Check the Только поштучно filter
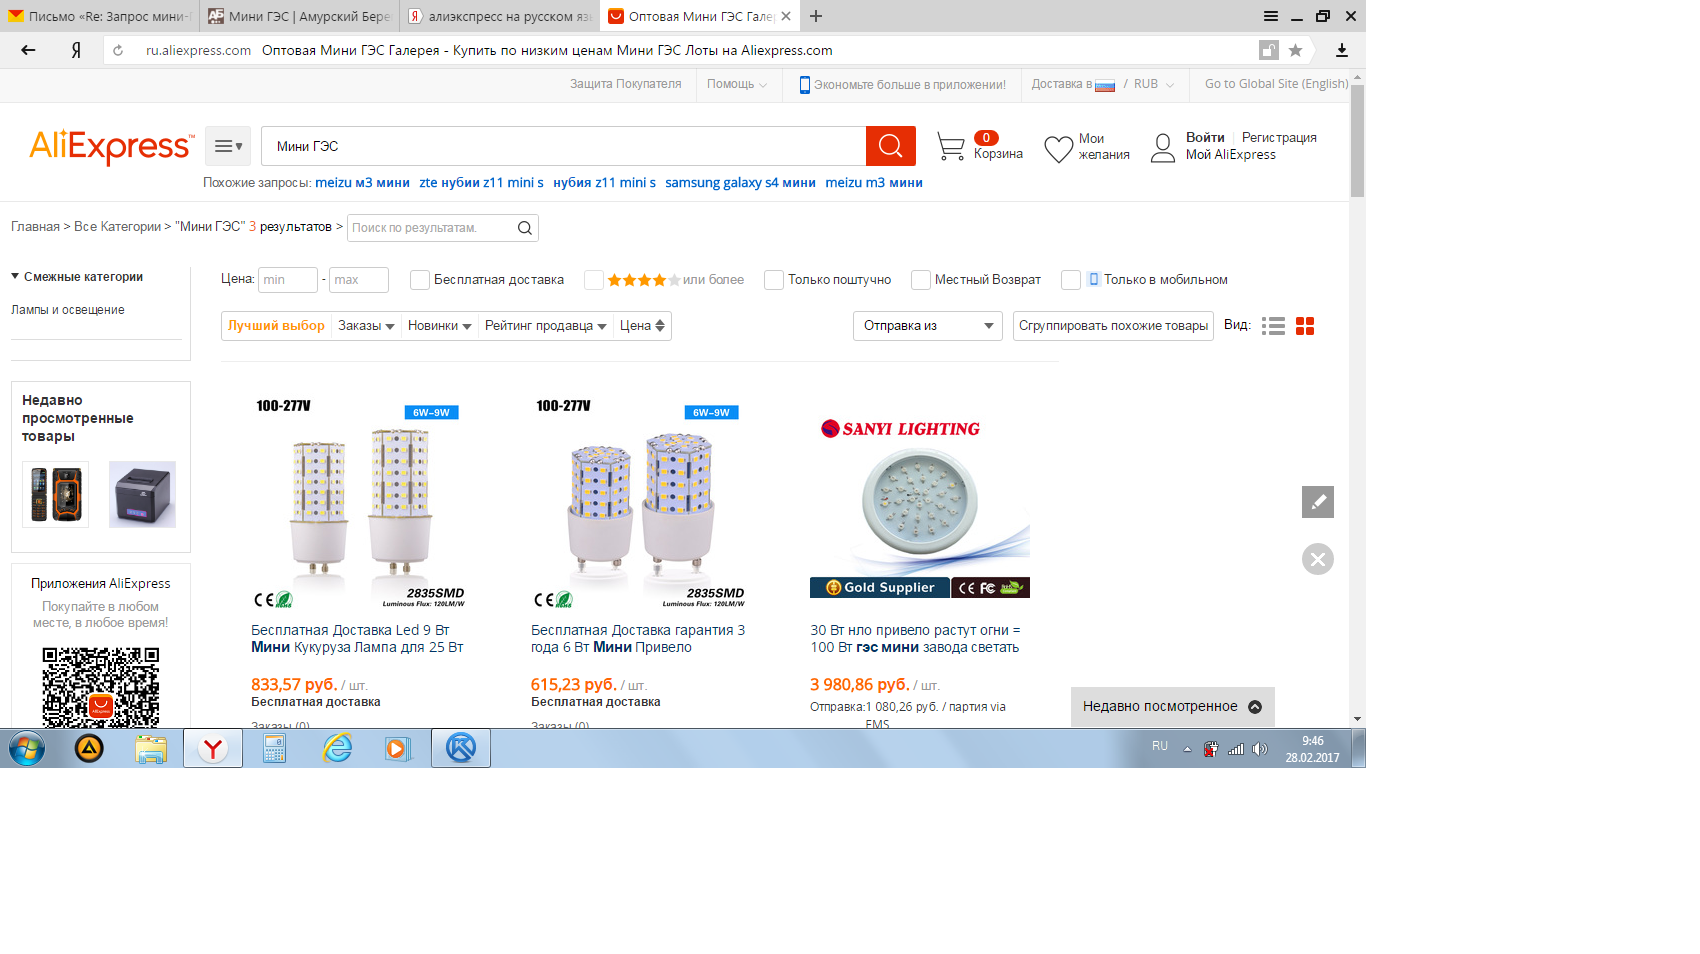This screenshot has width=1700, height=954. click(774, 280)
